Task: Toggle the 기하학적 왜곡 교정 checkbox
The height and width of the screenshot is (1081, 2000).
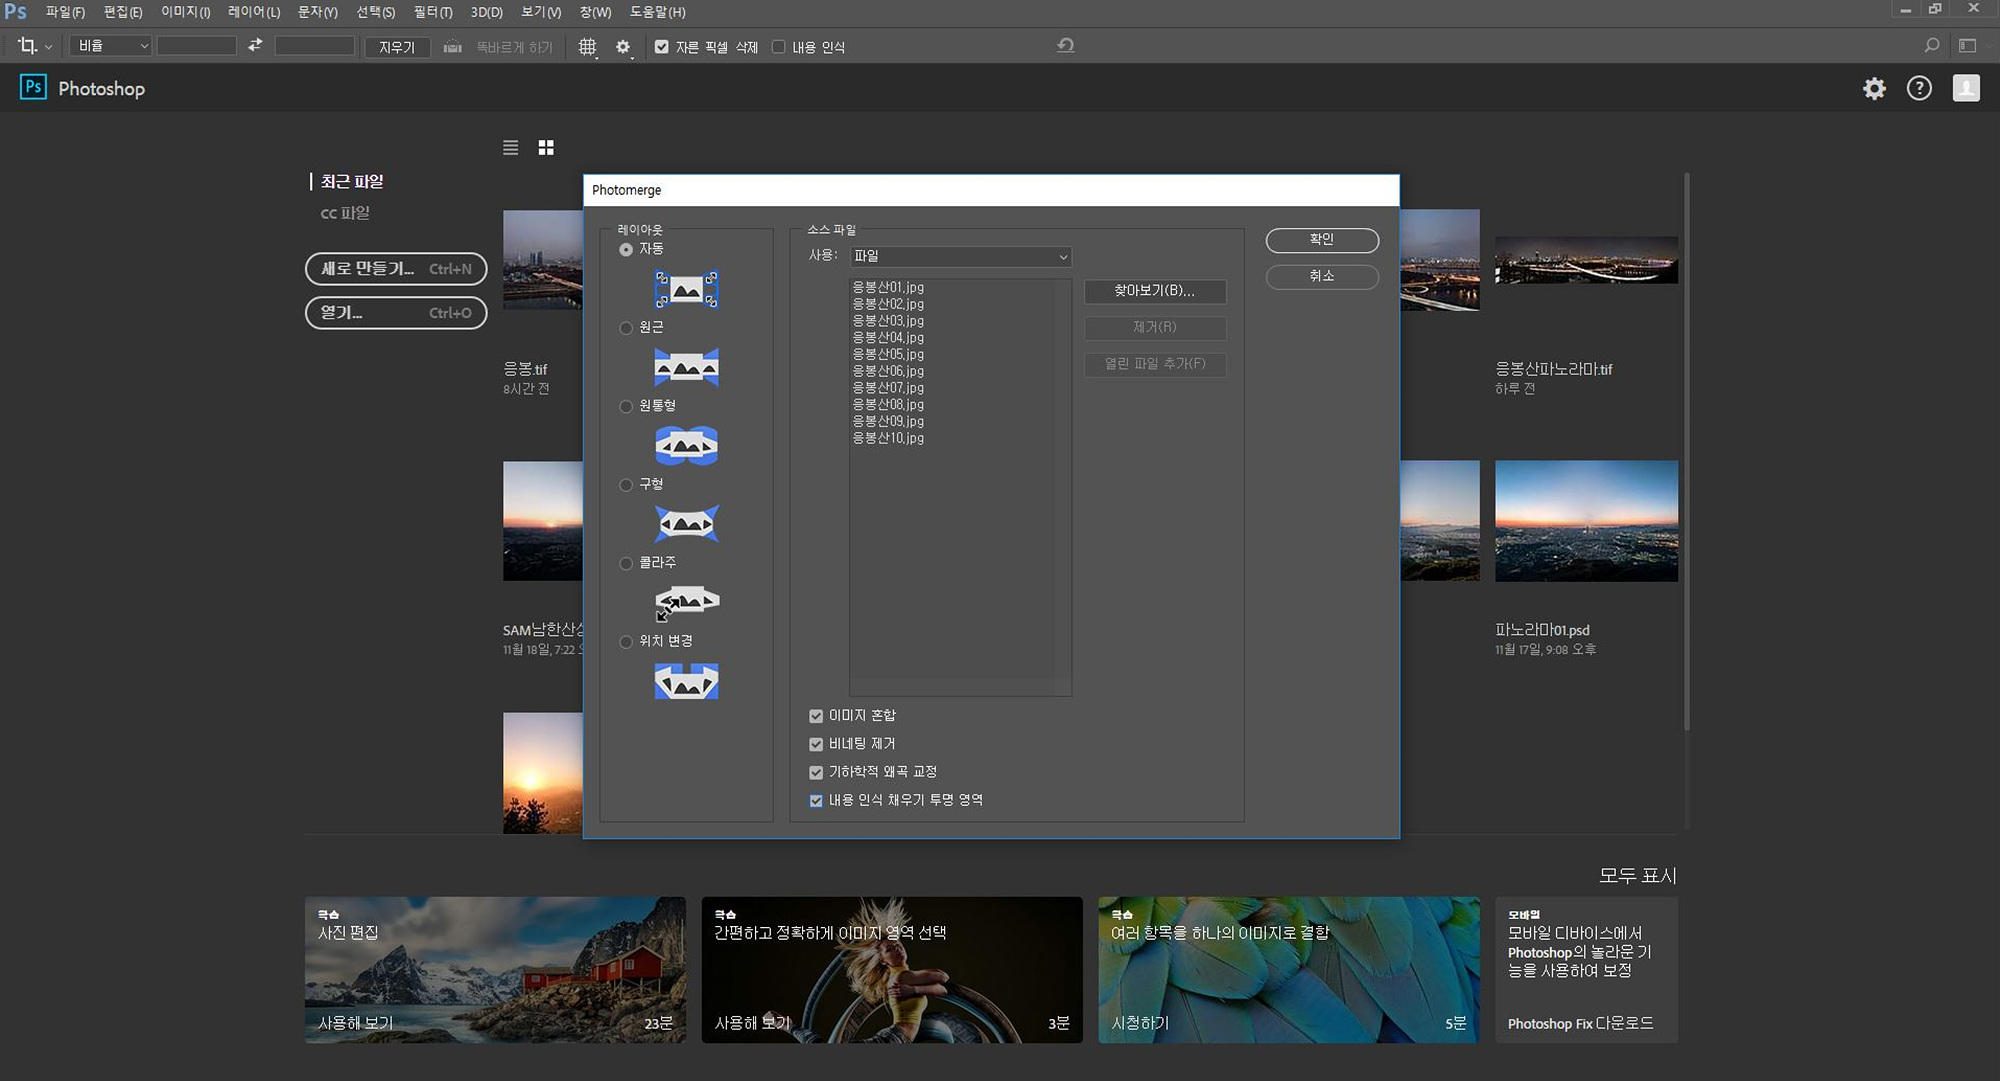Action: (816, 772)
